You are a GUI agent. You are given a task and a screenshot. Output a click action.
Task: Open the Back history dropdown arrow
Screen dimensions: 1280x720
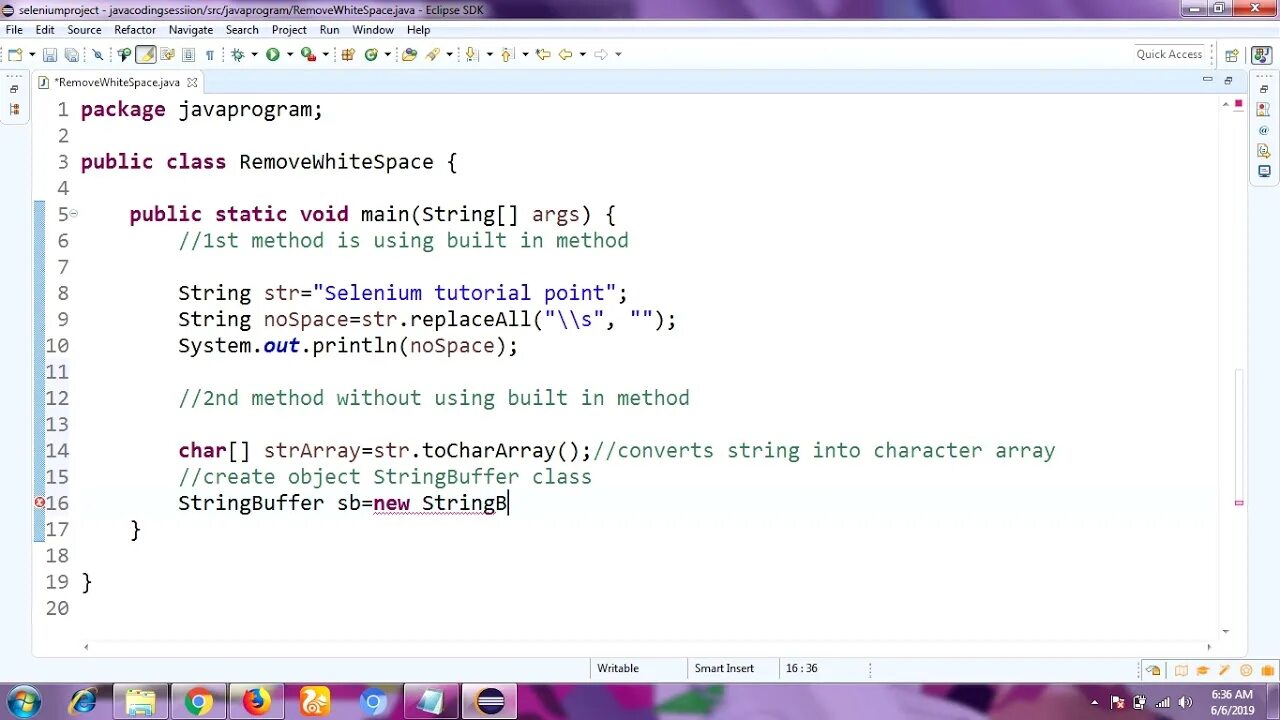(x=582, y=54)
